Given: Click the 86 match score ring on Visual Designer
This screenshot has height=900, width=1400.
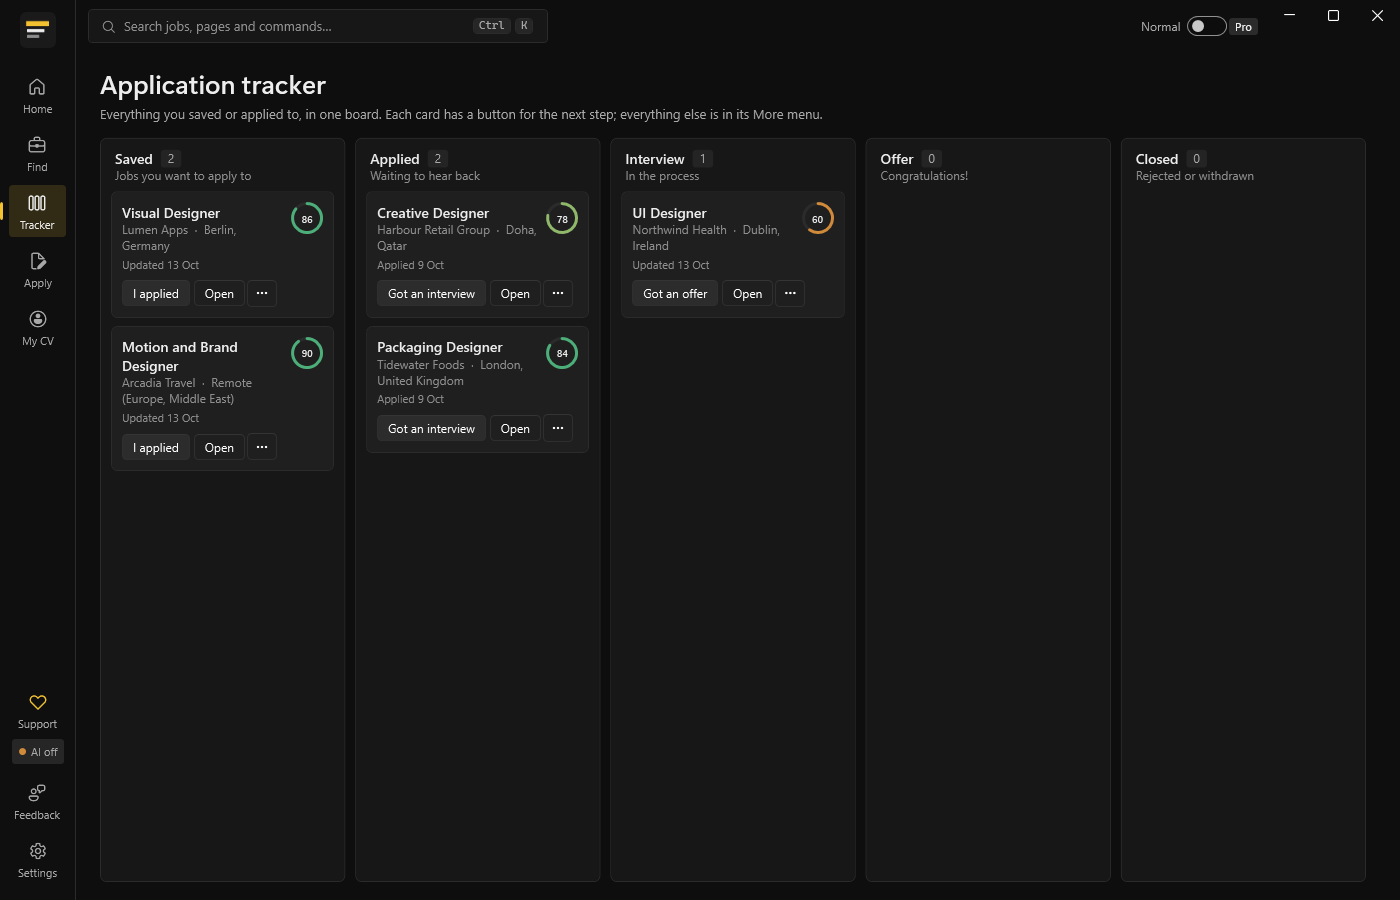Looking at the screenshot, I should point(307,219).
